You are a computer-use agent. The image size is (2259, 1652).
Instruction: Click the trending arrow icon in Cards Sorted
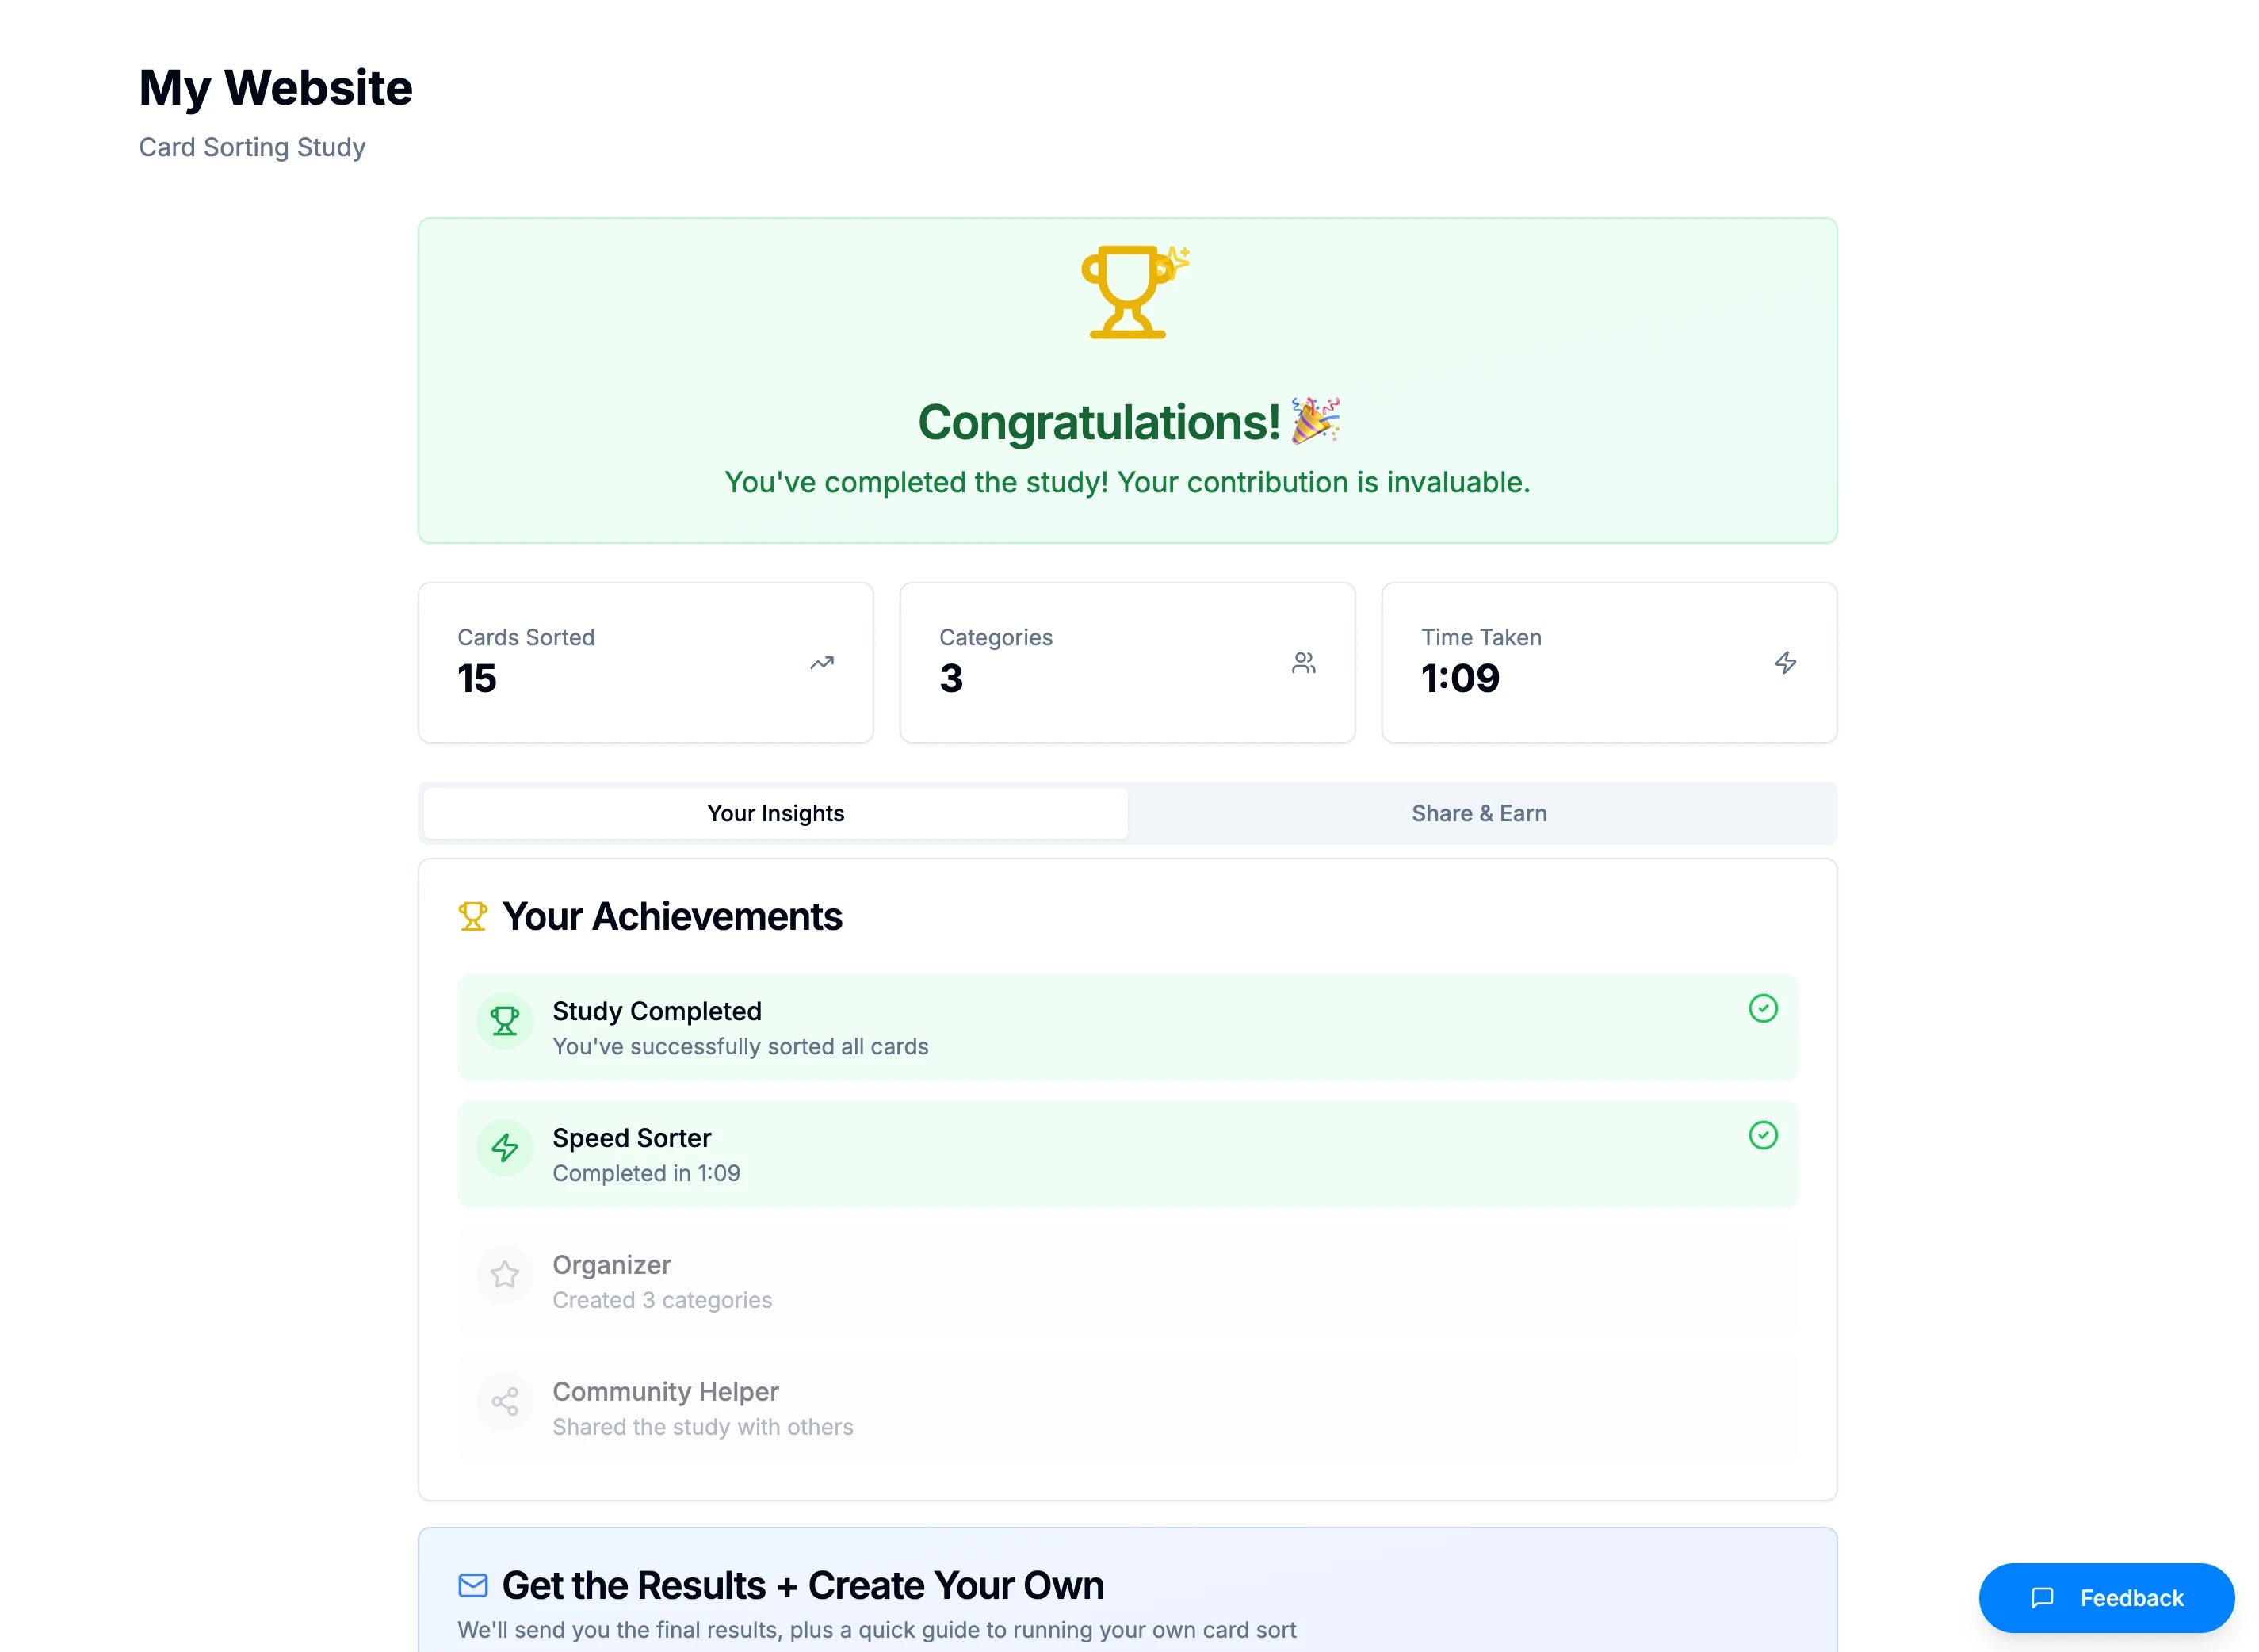point(822,663)
